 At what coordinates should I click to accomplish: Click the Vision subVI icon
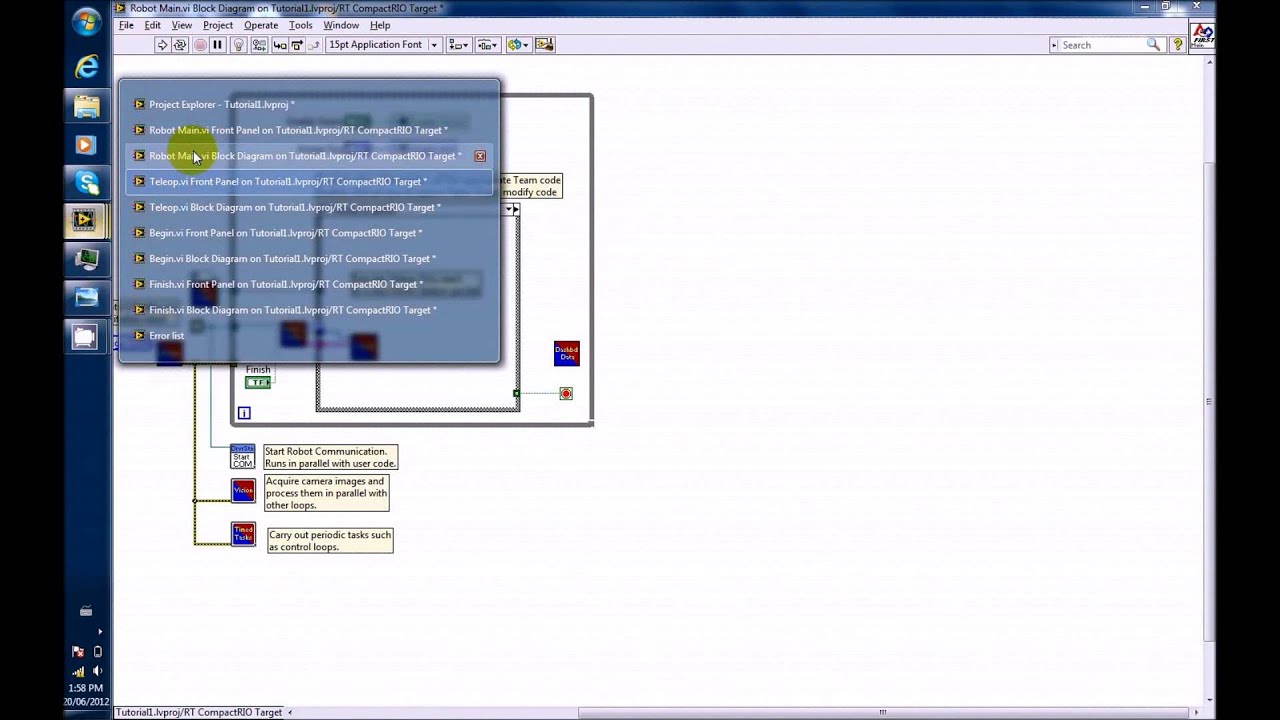(x=243, y=491)
